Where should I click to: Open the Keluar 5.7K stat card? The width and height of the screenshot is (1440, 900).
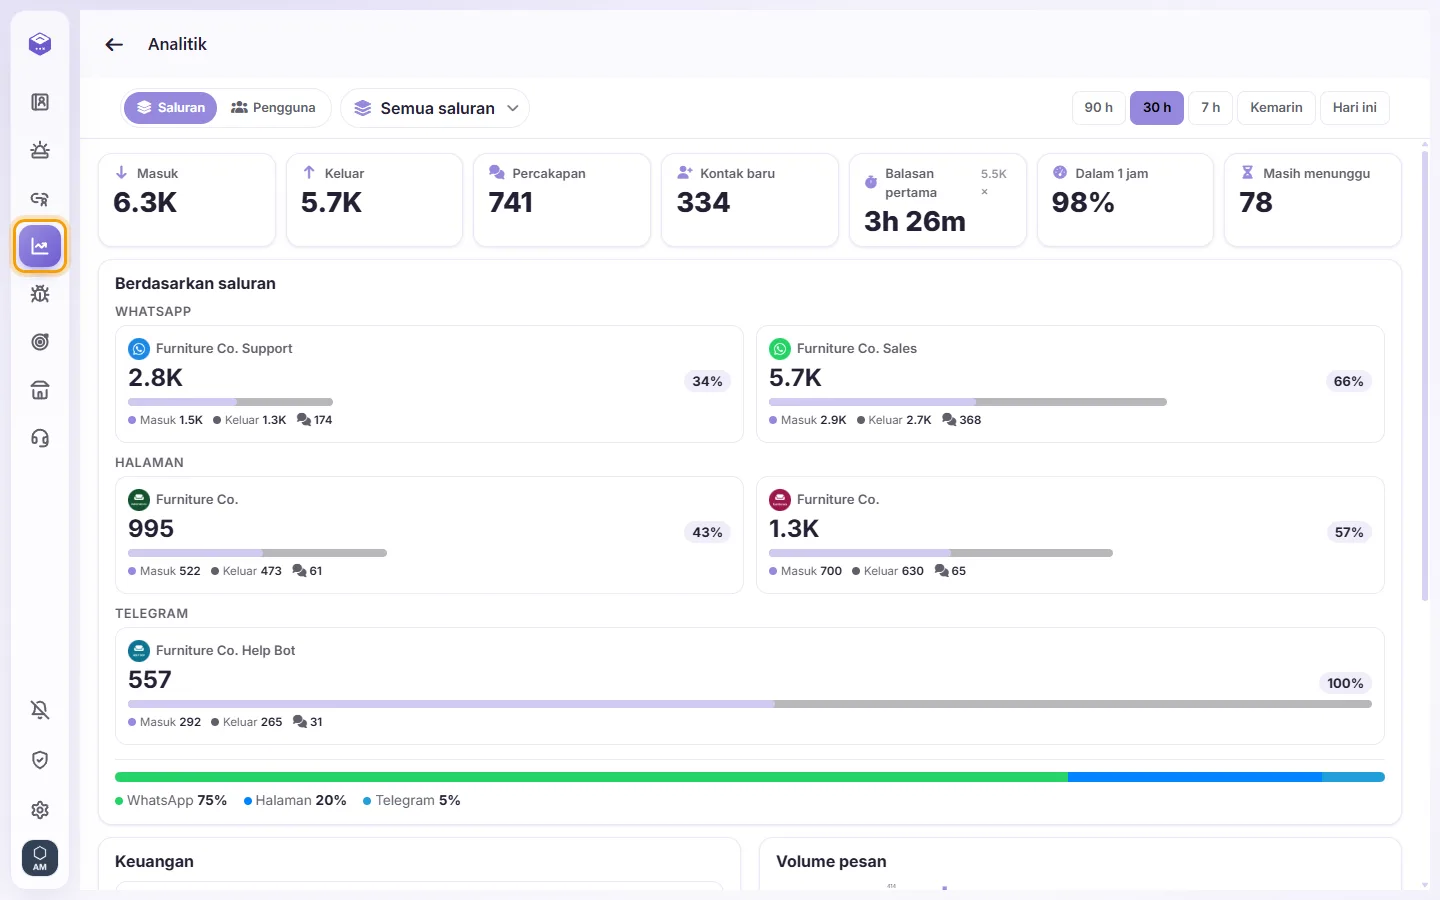coord(374,200)
